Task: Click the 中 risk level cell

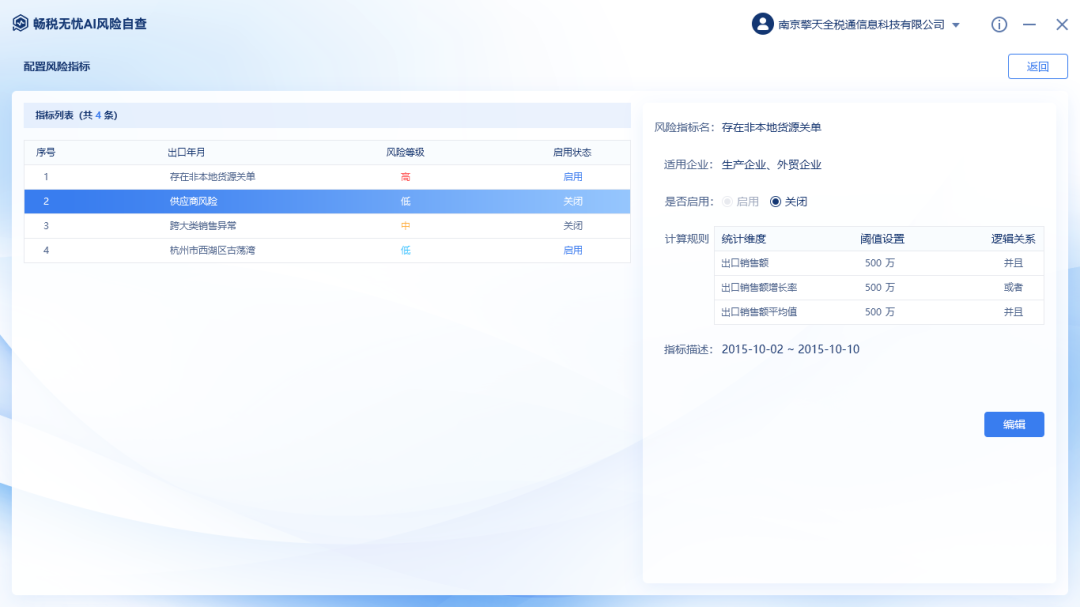Action: [x=405, y=226]
